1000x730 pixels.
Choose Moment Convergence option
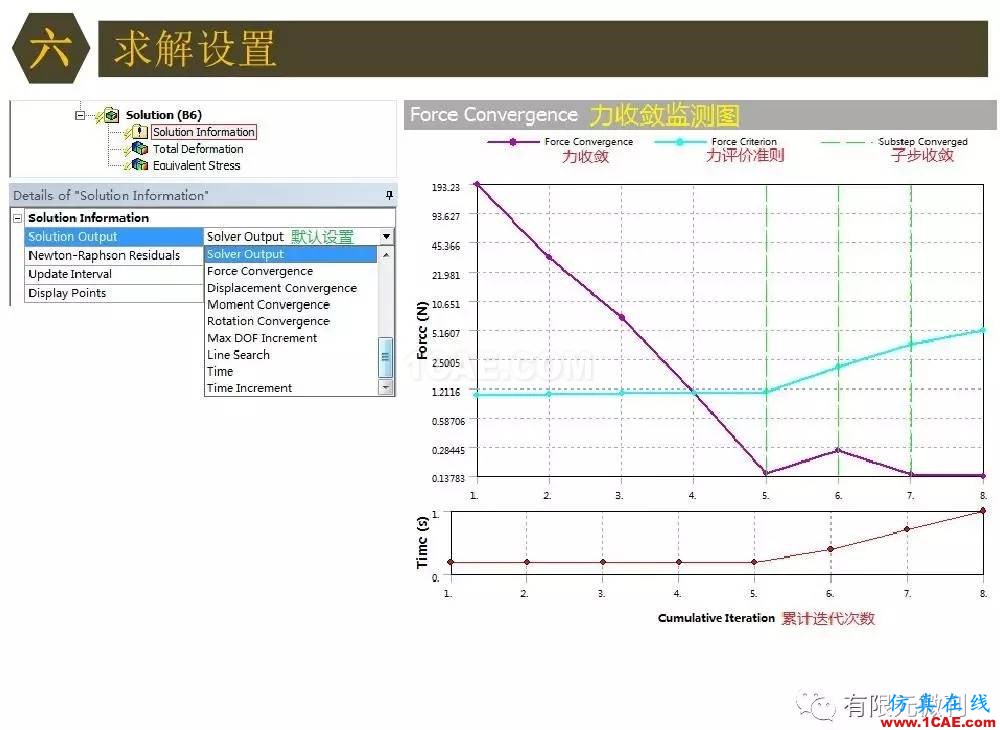tap(291, 305)
